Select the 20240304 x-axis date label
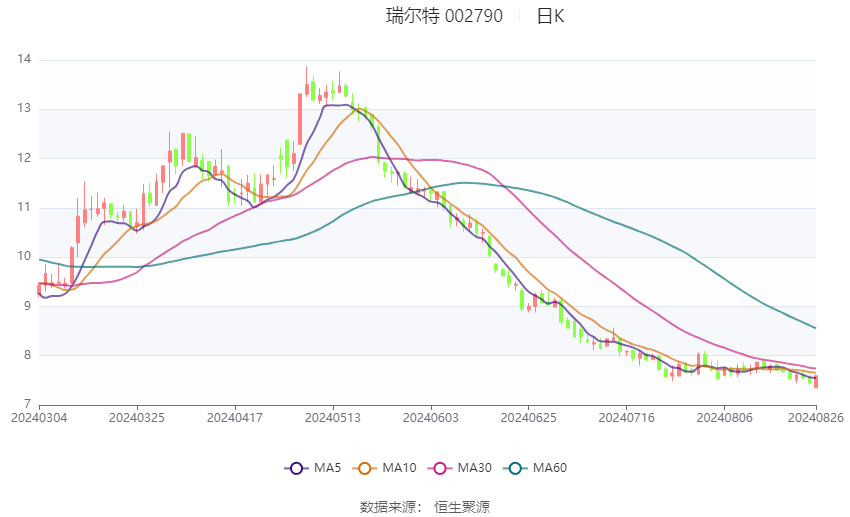The height and width of the screenshot is (517, 850). click(39, 418)
